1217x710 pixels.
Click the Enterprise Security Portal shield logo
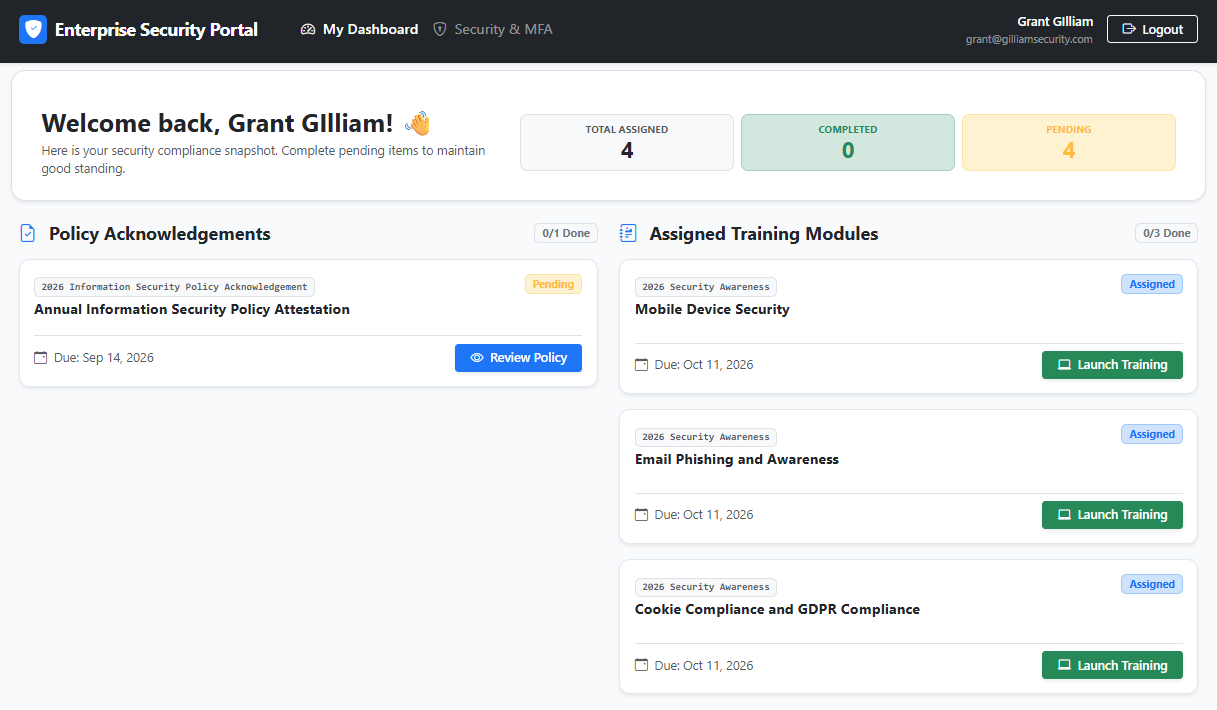[33, 29]
